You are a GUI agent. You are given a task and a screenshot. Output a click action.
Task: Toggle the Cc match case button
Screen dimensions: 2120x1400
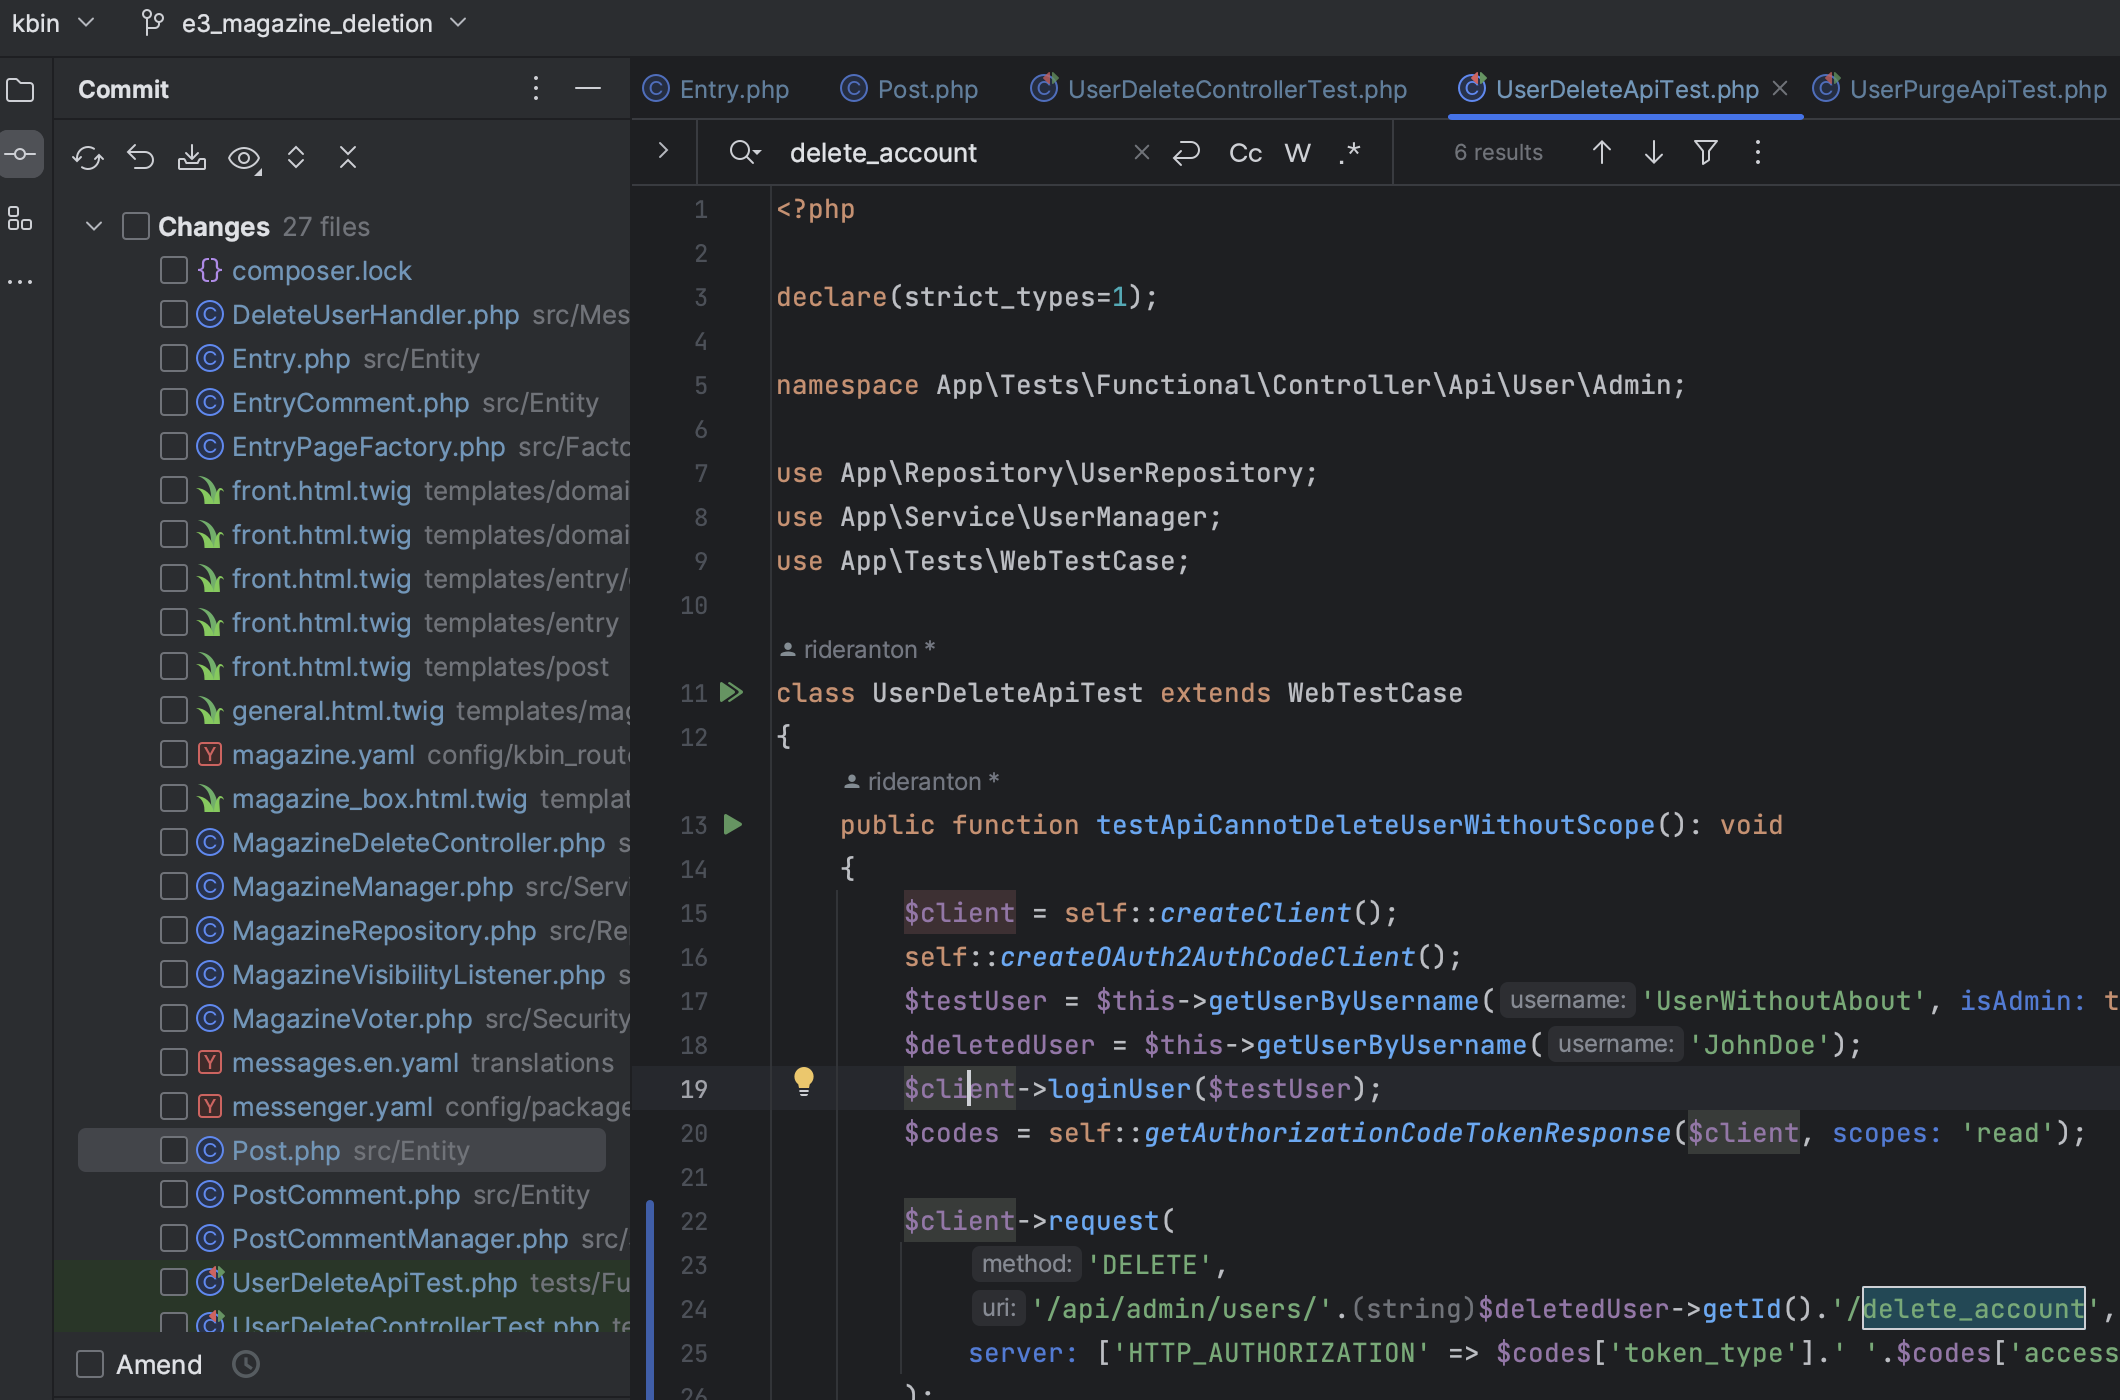pos(1245,152)
